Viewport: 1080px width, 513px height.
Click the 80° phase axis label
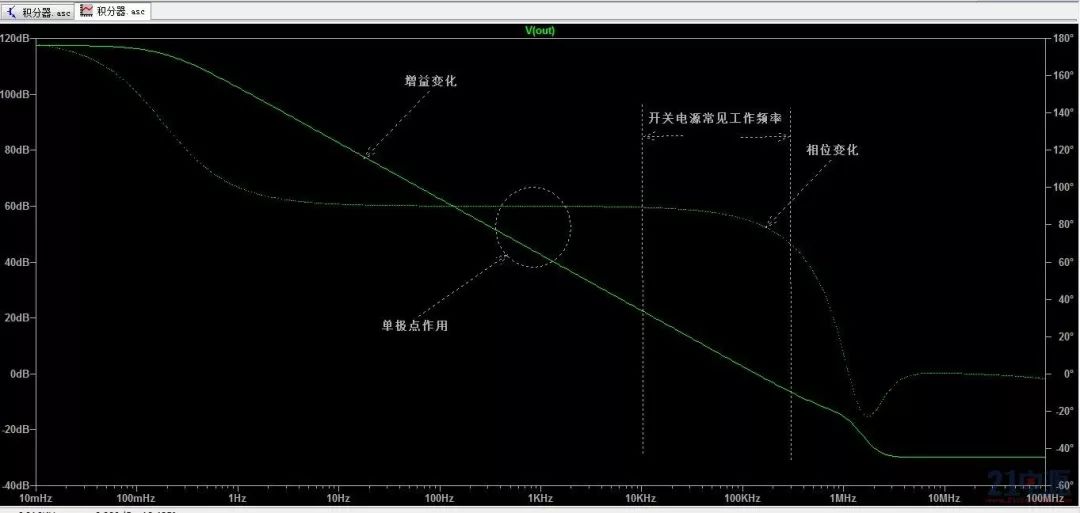[1066, 225]
